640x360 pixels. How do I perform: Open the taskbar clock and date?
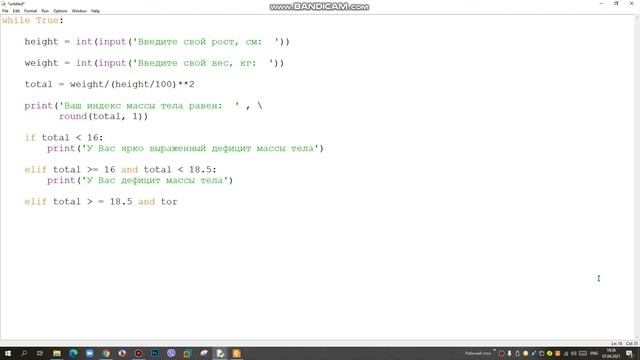click(611, 353)
